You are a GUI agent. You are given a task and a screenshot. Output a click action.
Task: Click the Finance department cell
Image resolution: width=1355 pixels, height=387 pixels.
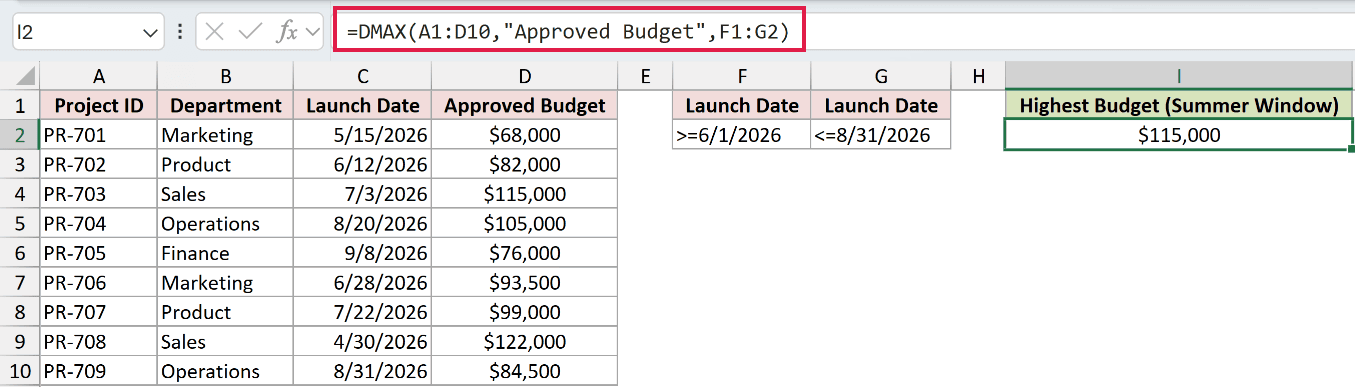(225, 253)
